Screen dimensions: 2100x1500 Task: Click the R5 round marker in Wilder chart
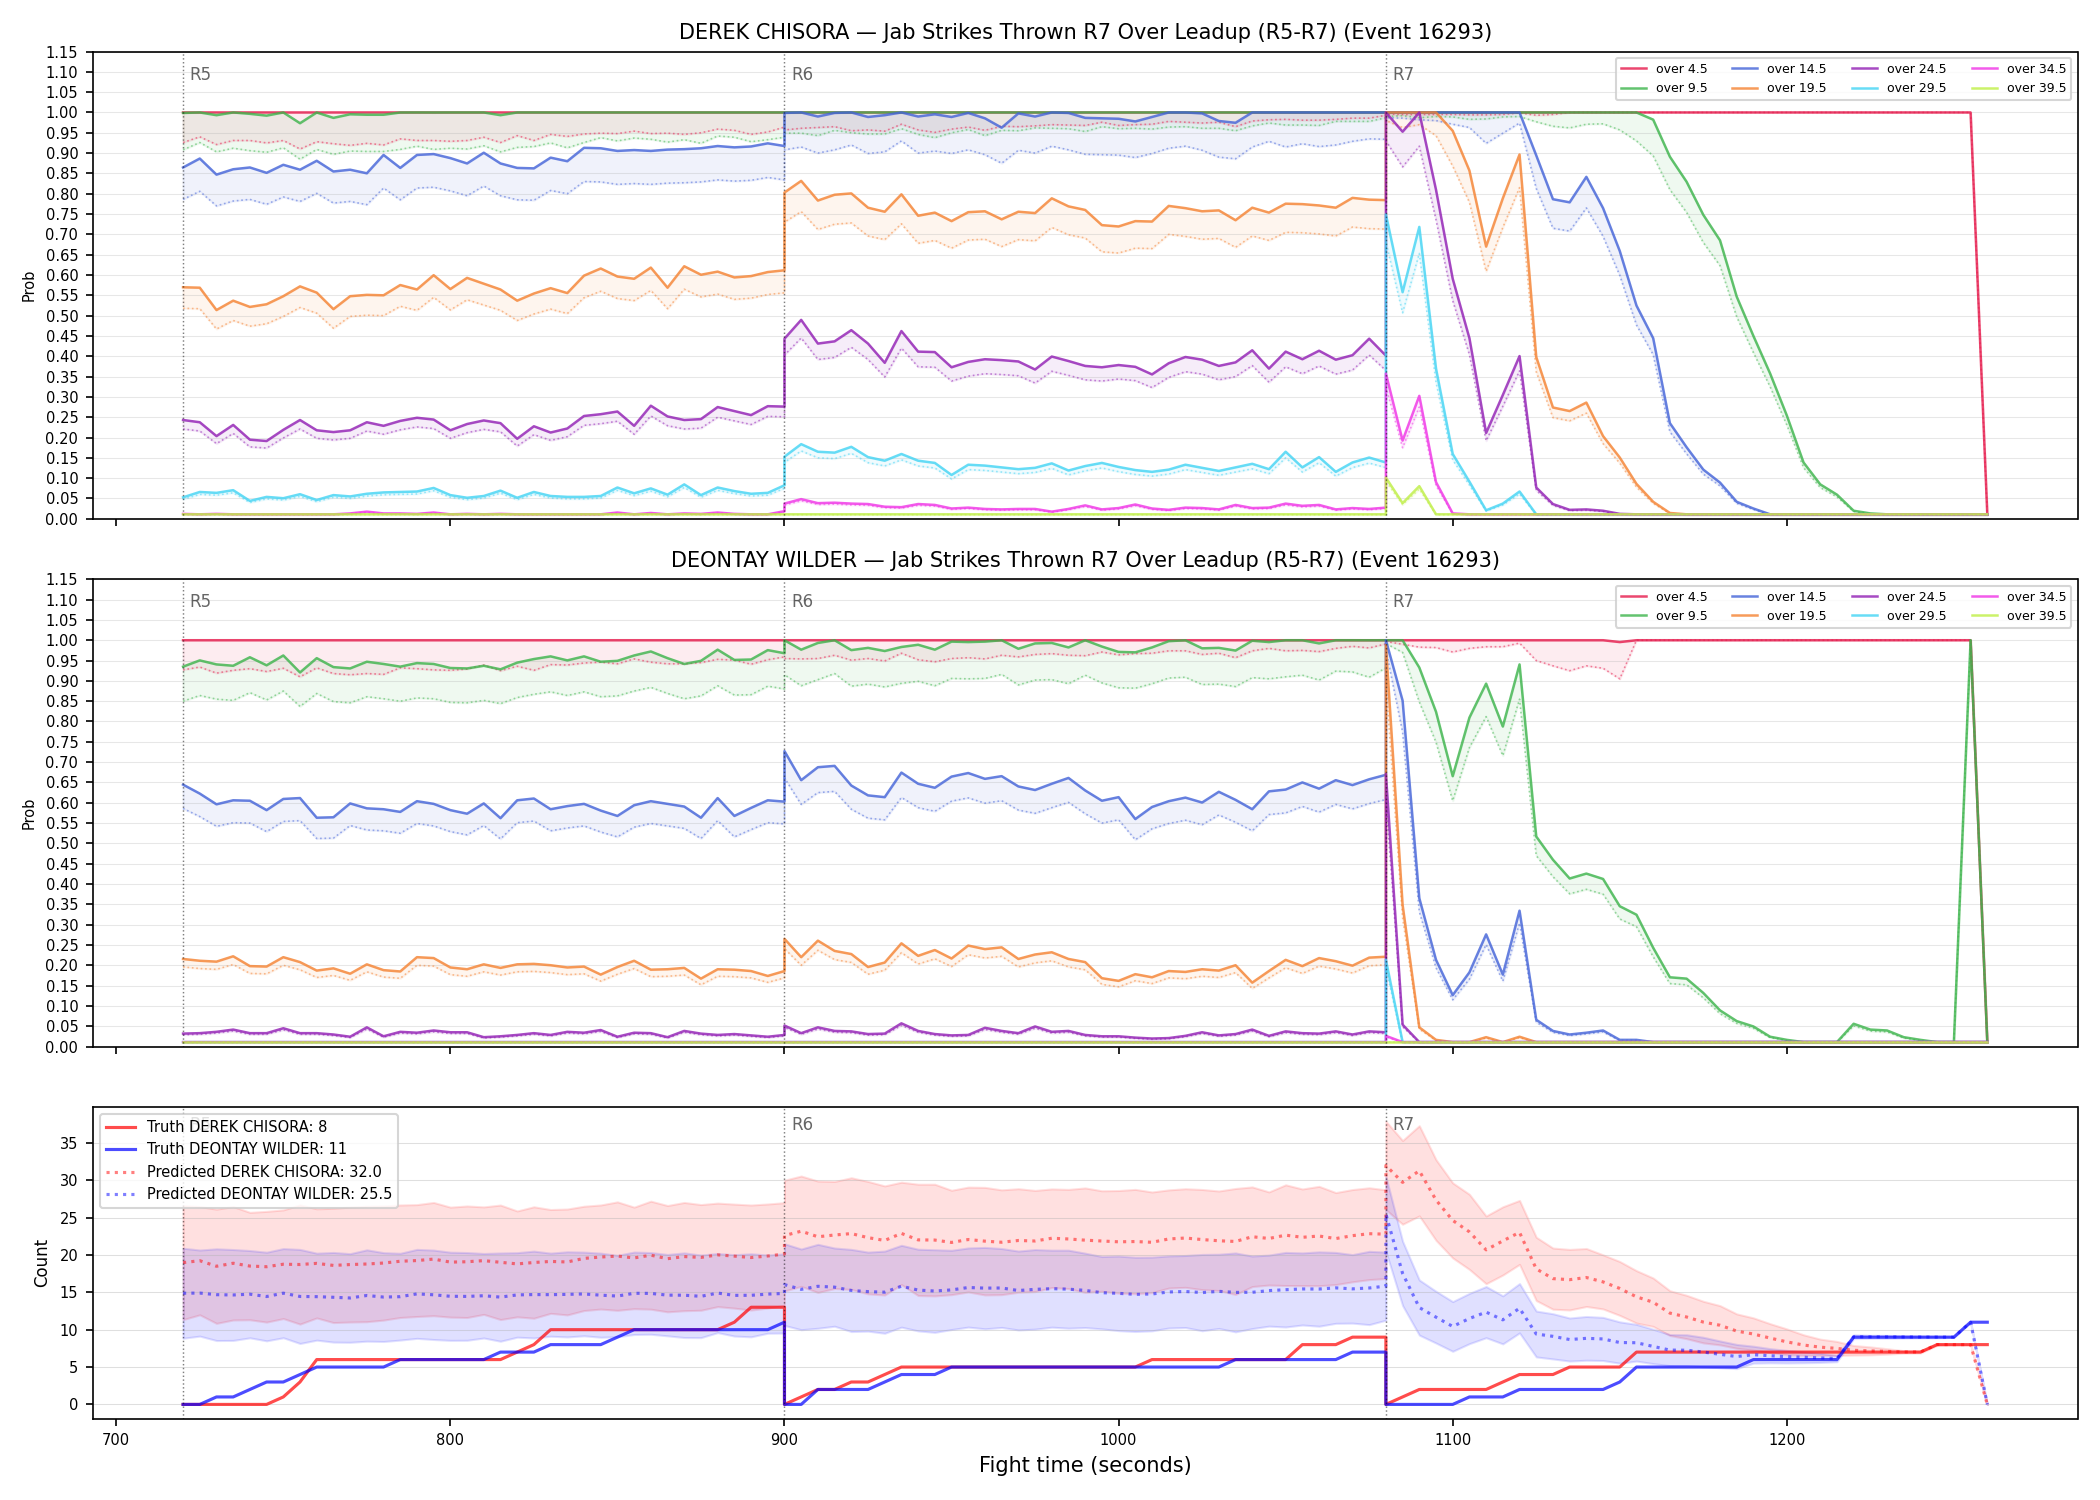point(200,601)
